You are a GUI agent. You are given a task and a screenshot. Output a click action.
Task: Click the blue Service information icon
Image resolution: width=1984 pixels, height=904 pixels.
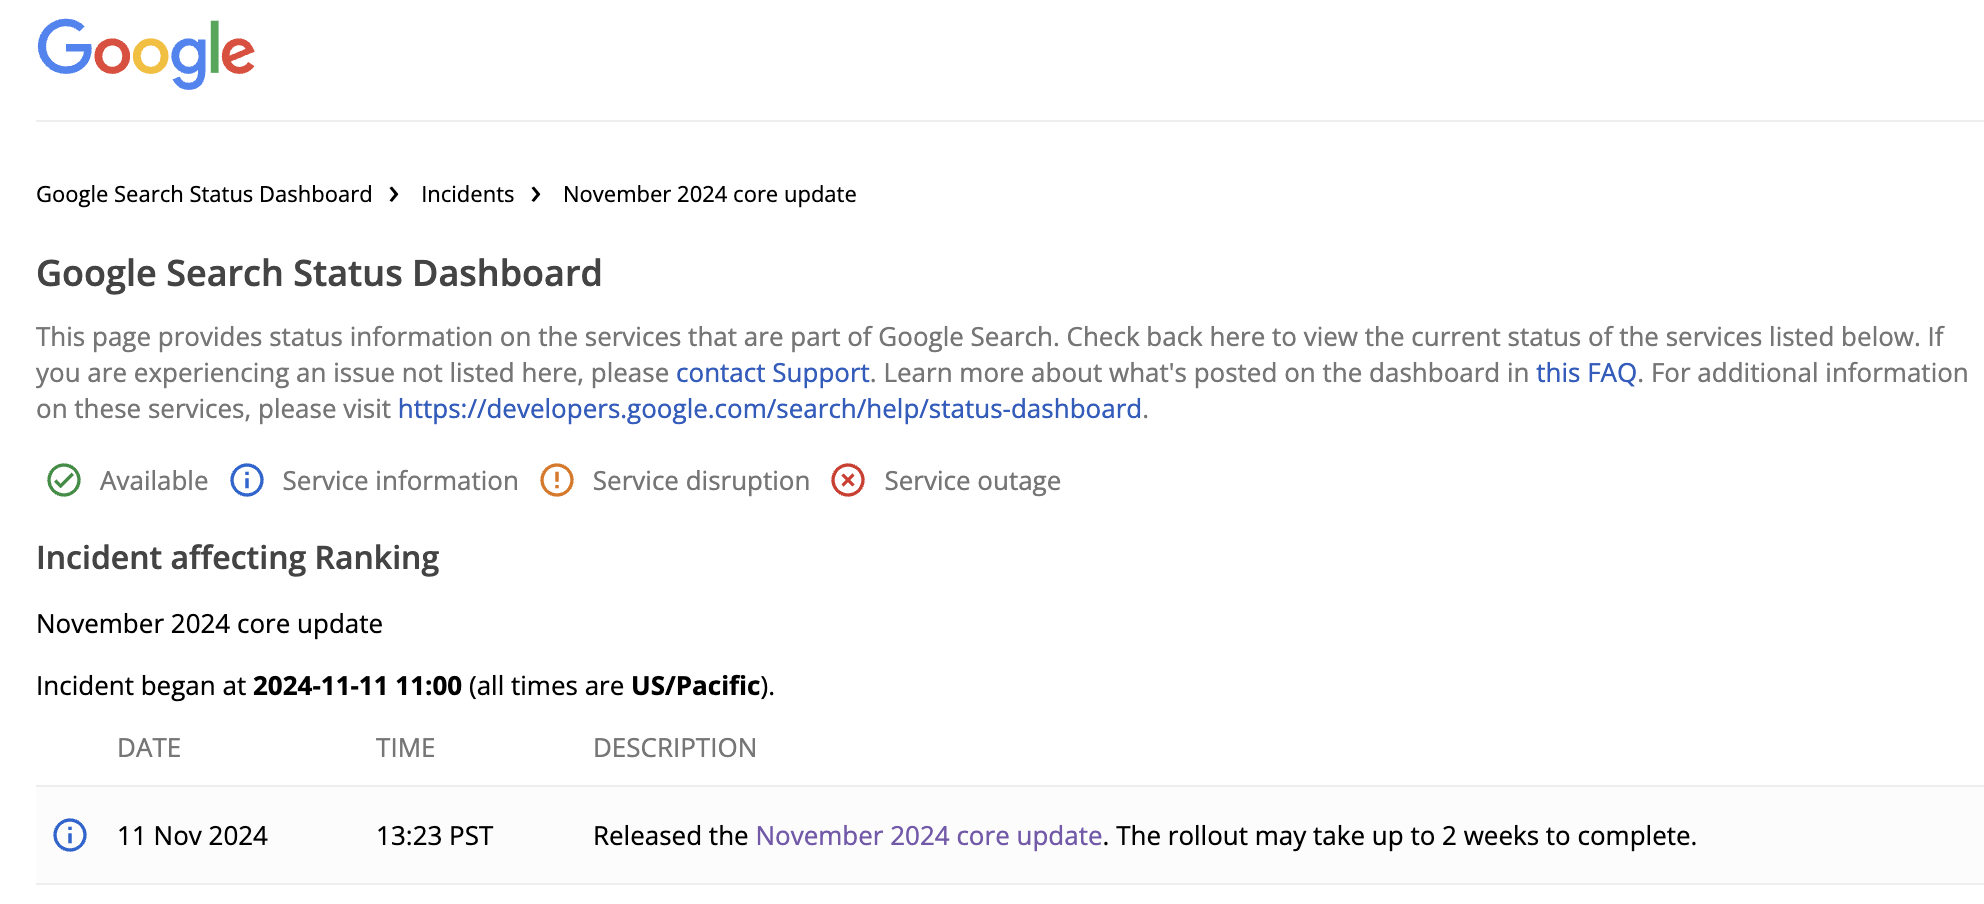click(x=247, y=481)
